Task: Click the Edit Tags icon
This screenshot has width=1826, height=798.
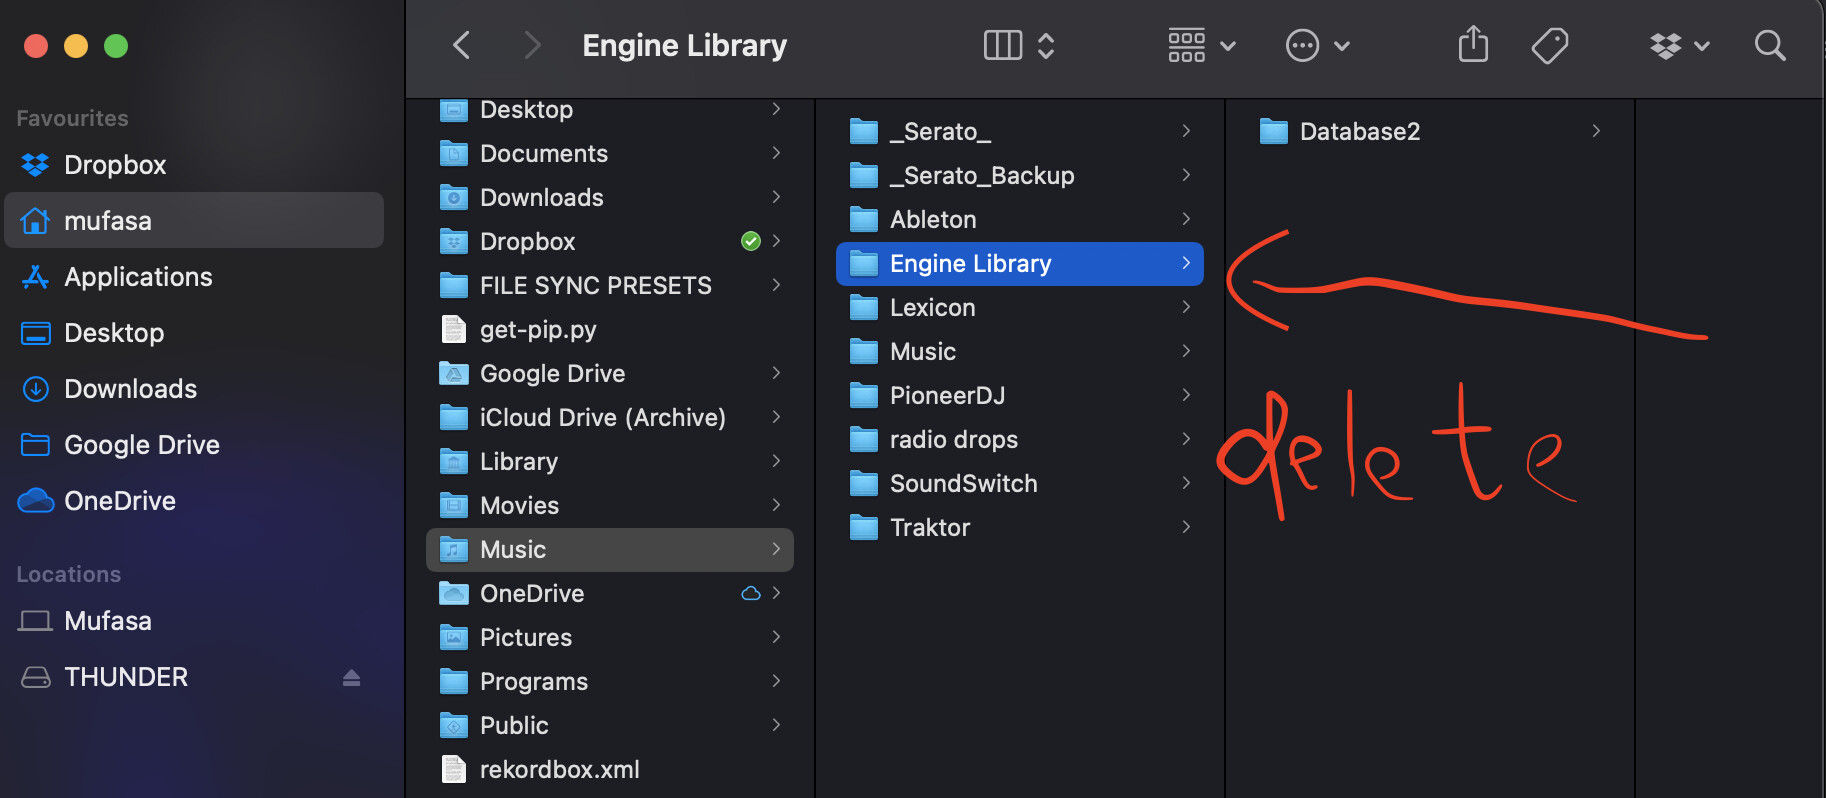Action: pyautogui.click(x=1550, y=45)
